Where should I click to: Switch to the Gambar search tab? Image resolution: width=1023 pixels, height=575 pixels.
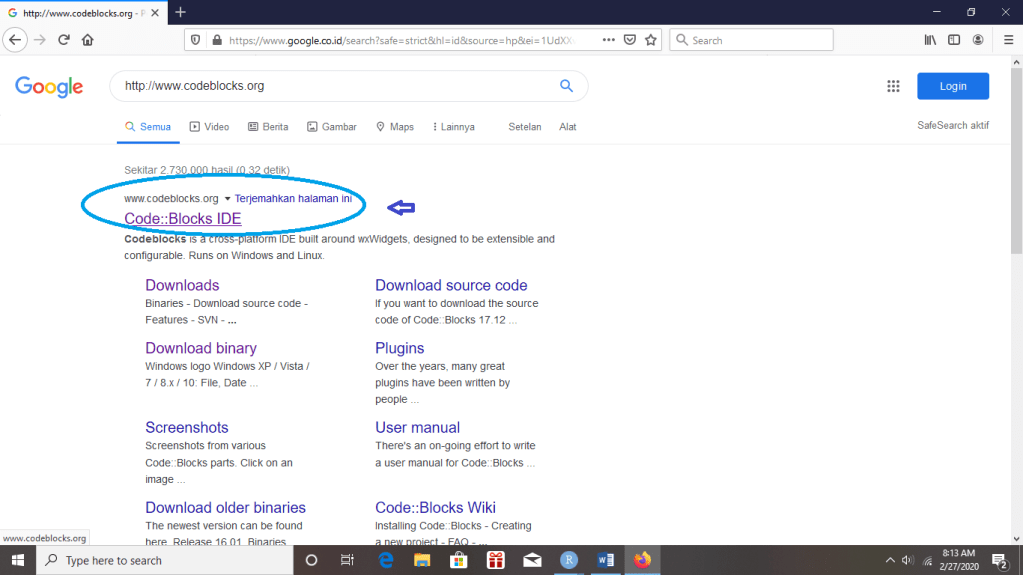pos(332,127)
